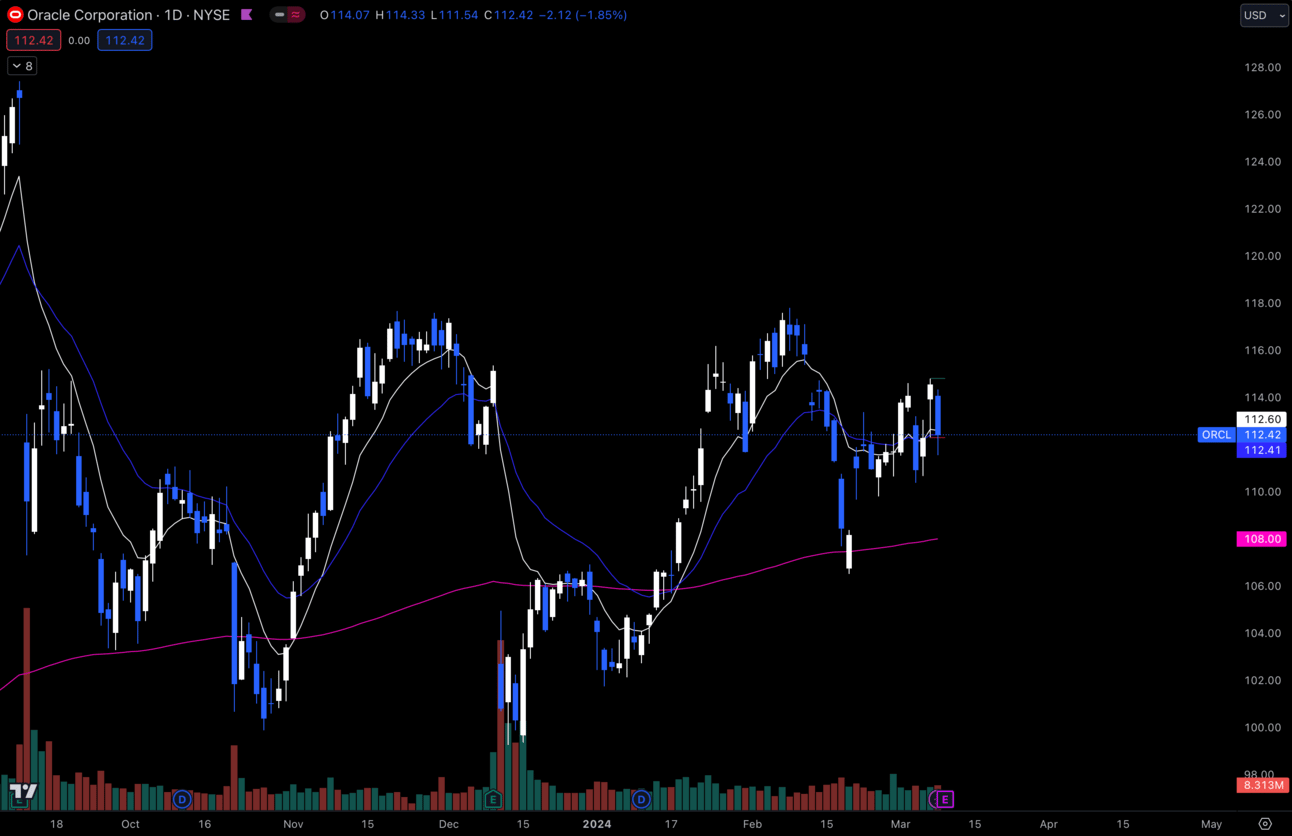The height and width of the screenshot is (836, 1292).
Task: Click 124.00 on the price axis
Action: [x=1261, y=162]
